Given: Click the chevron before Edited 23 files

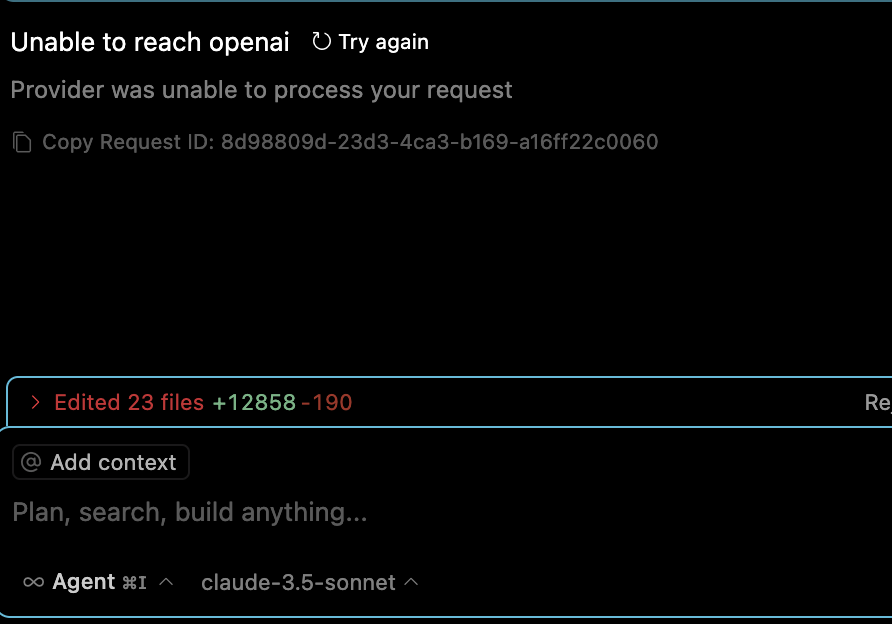Looking at the screenshot, I should coord(35,402).
